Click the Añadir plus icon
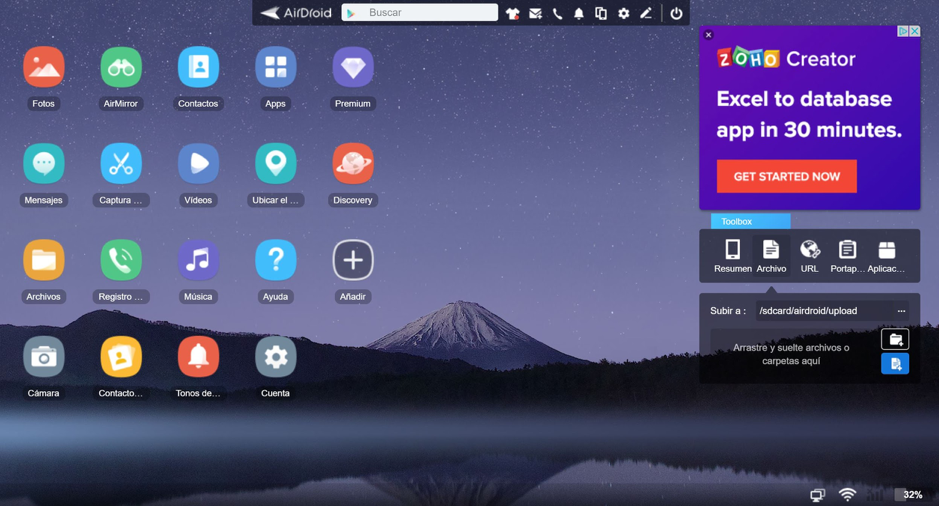939x506 pixels. [353, 260]
